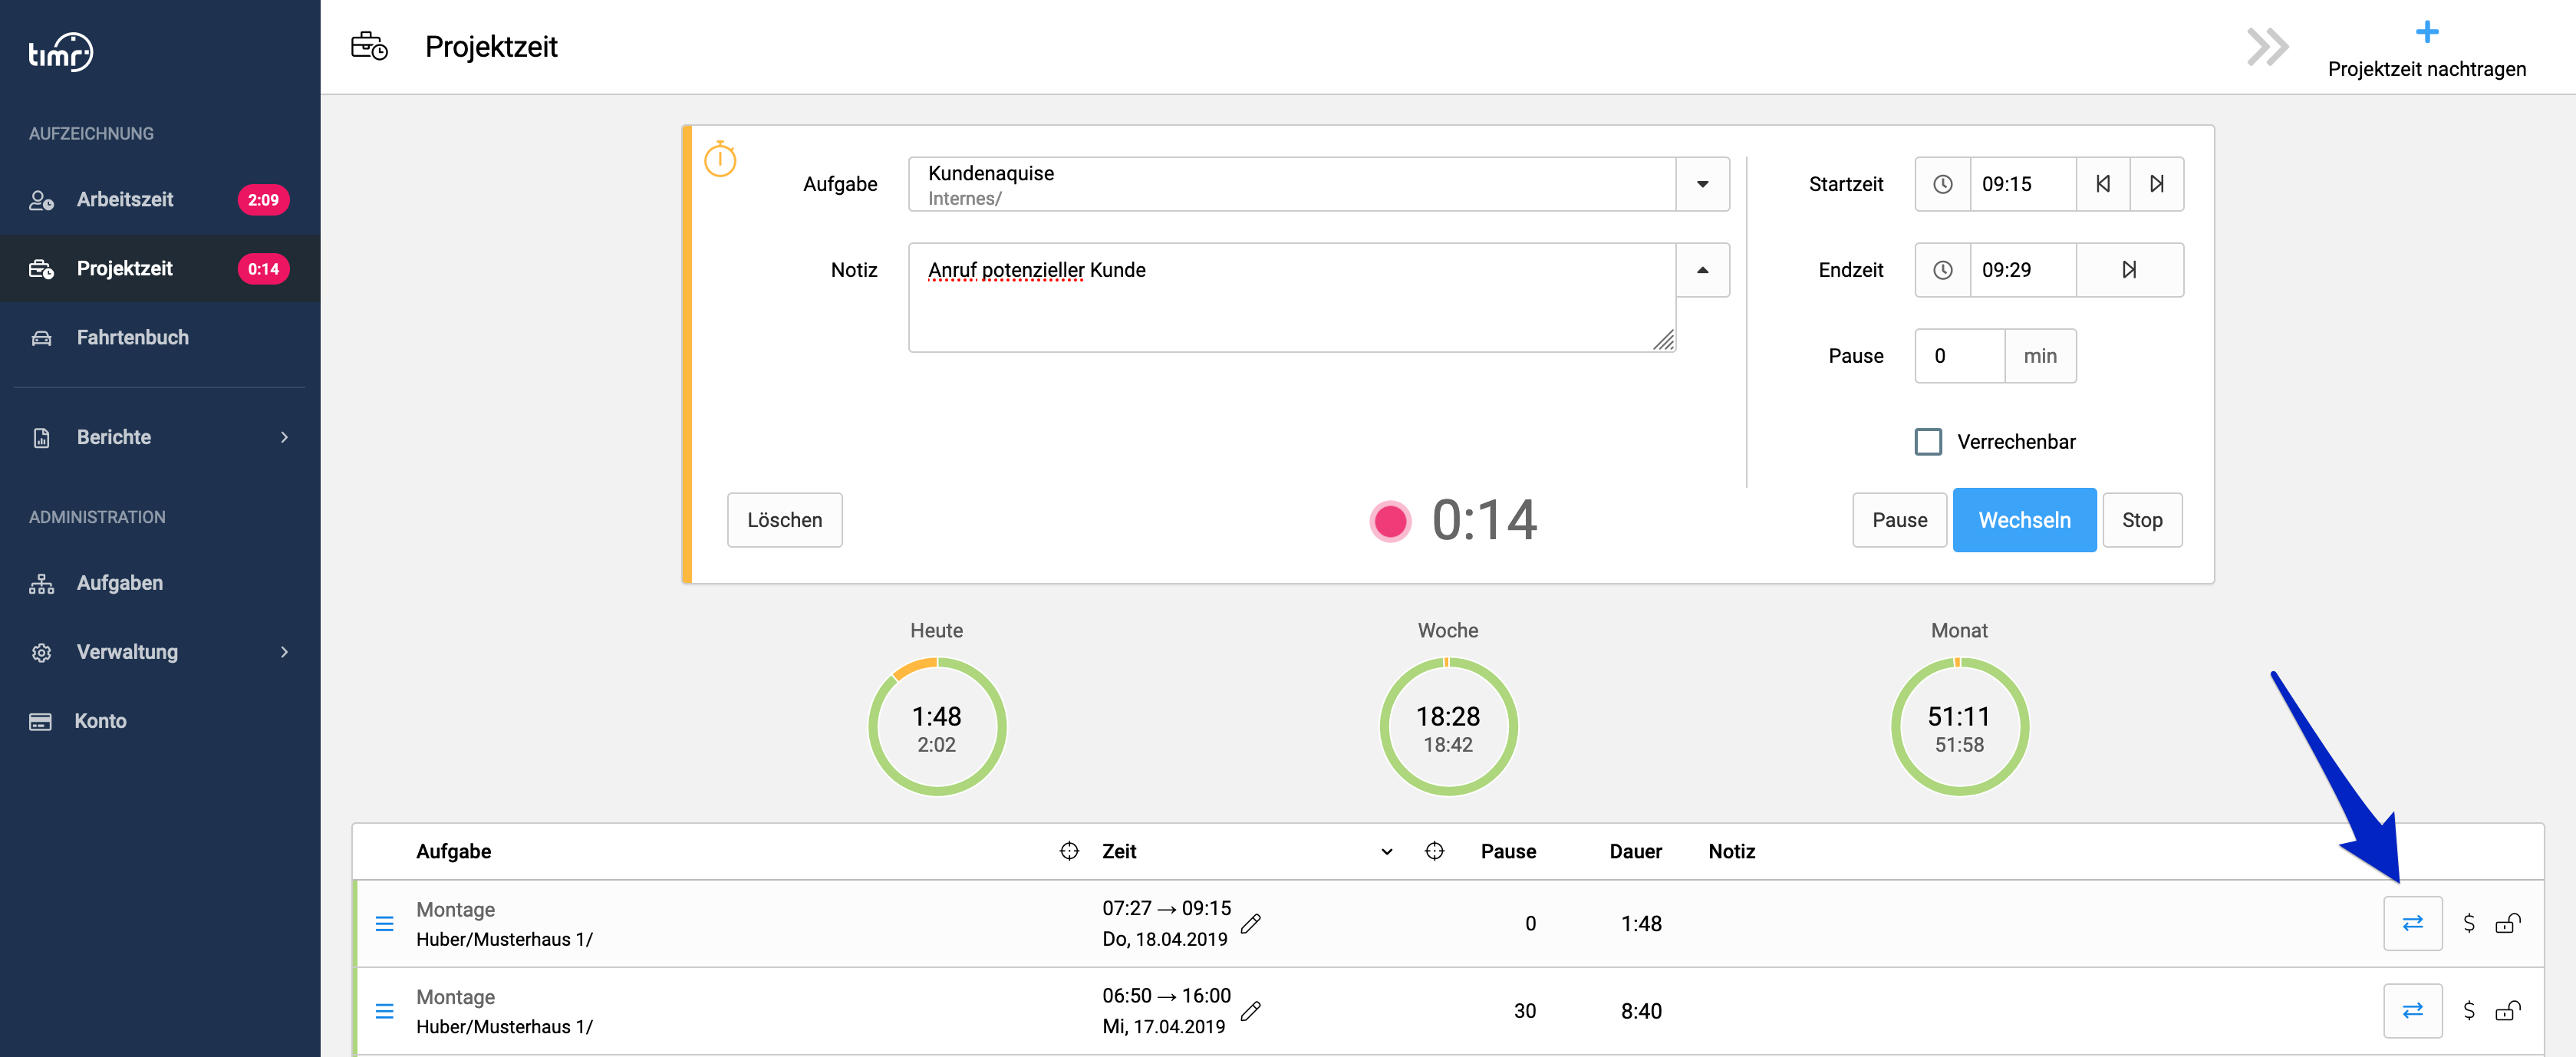Sort by the Aufgabe column header

point(453,851)
